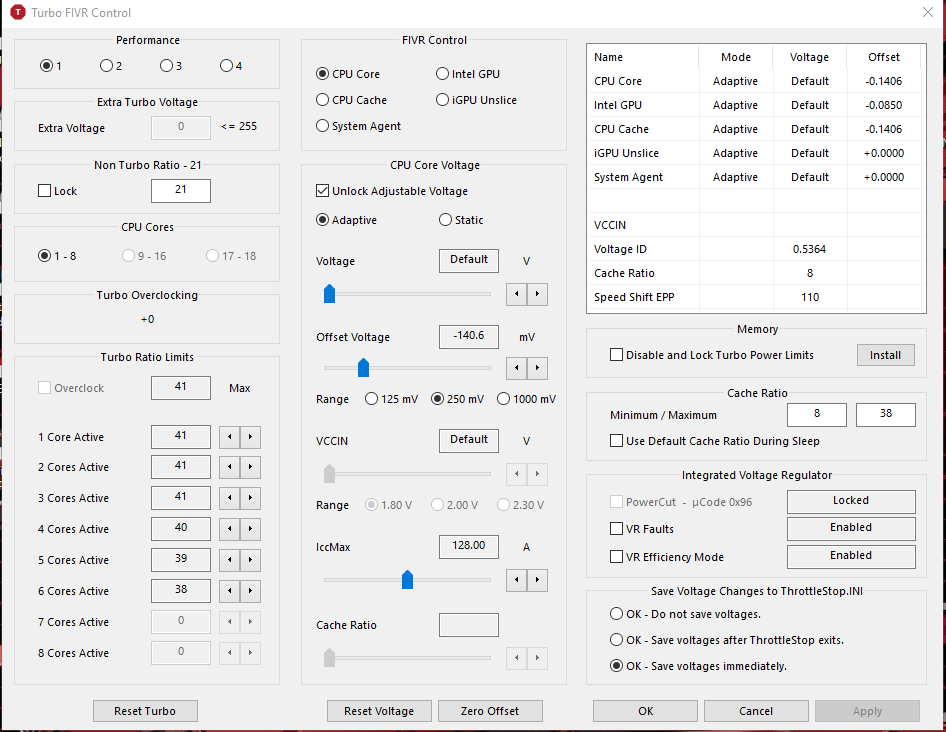Decrease 2 Cores Active ratio arrow

(x=230, y=467)
